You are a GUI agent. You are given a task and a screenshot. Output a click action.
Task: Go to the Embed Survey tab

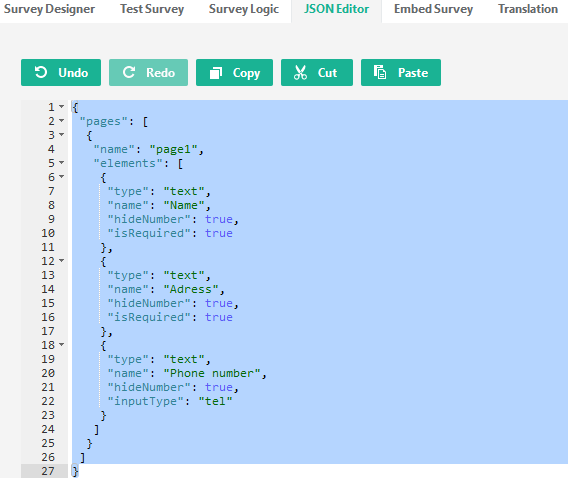click(434, 9)
